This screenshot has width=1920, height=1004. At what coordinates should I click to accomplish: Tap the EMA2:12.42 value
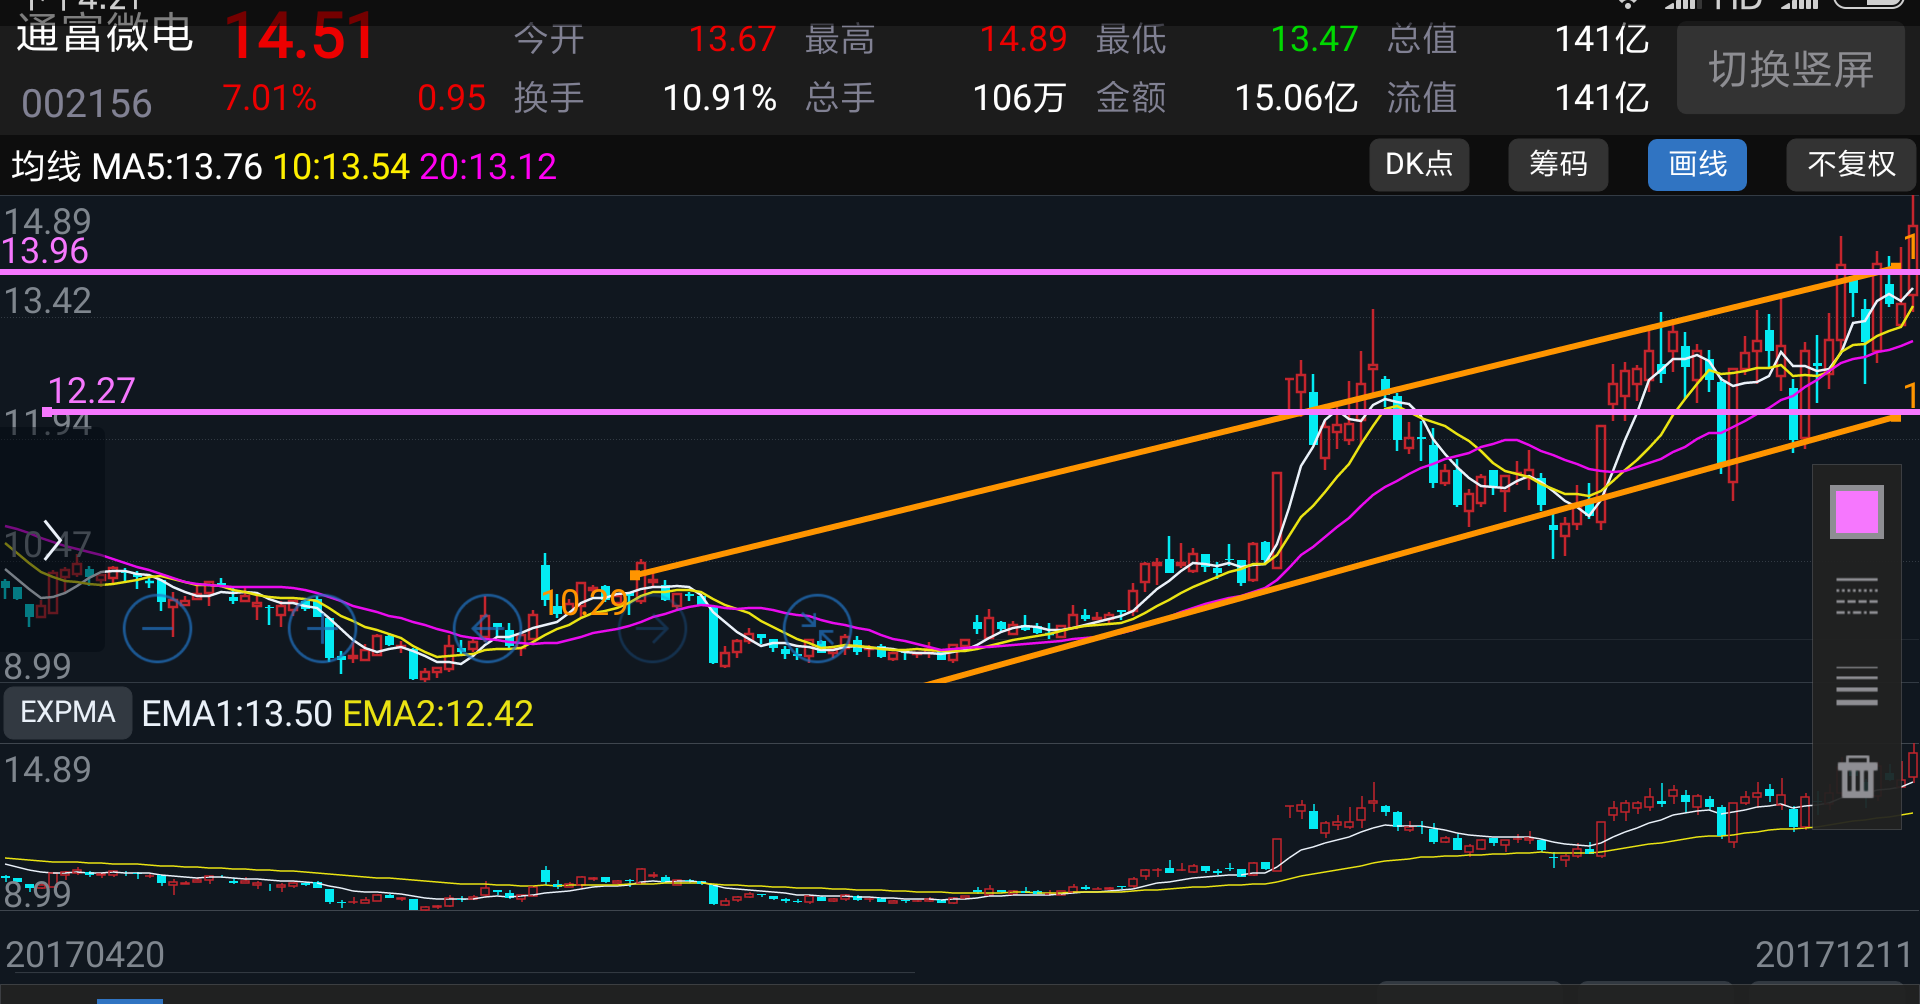(438, 714)
